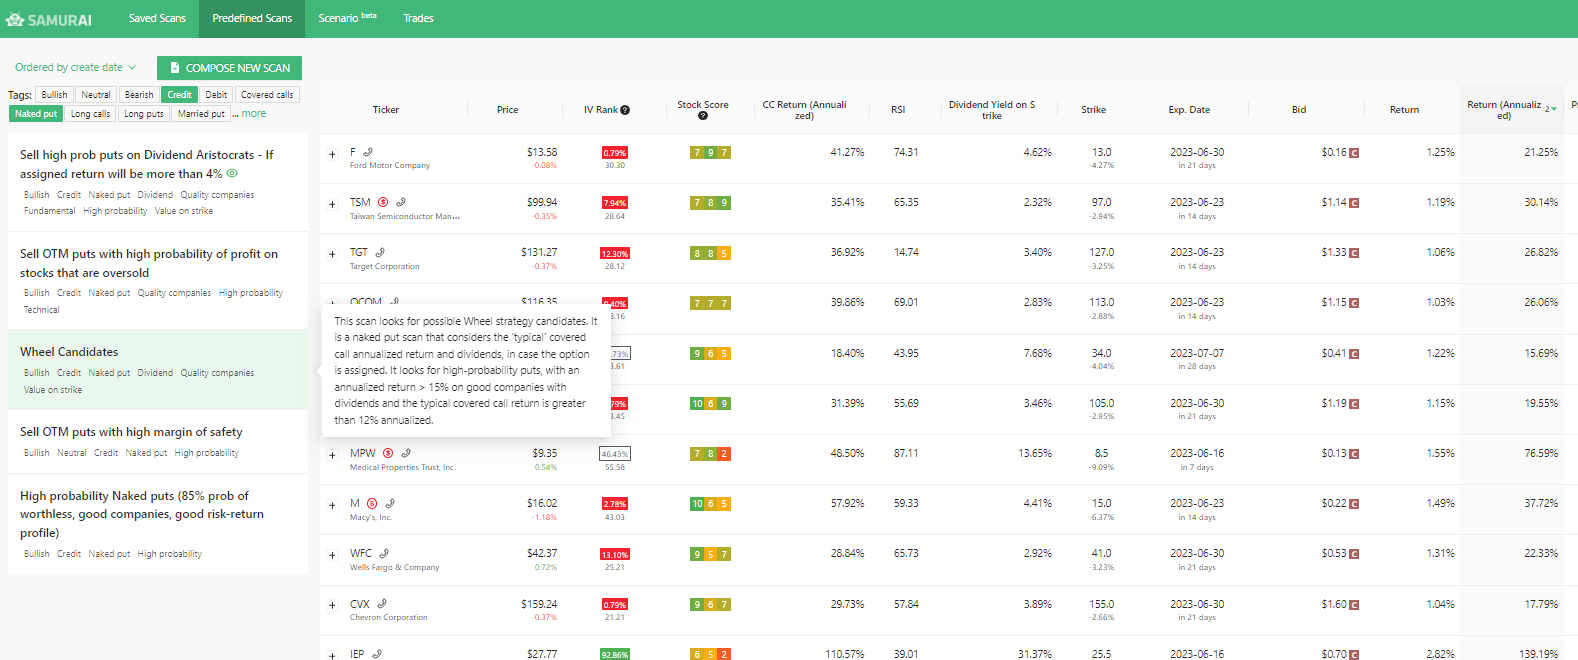Click the link icon beside WFC ticker

pos(384,553)
